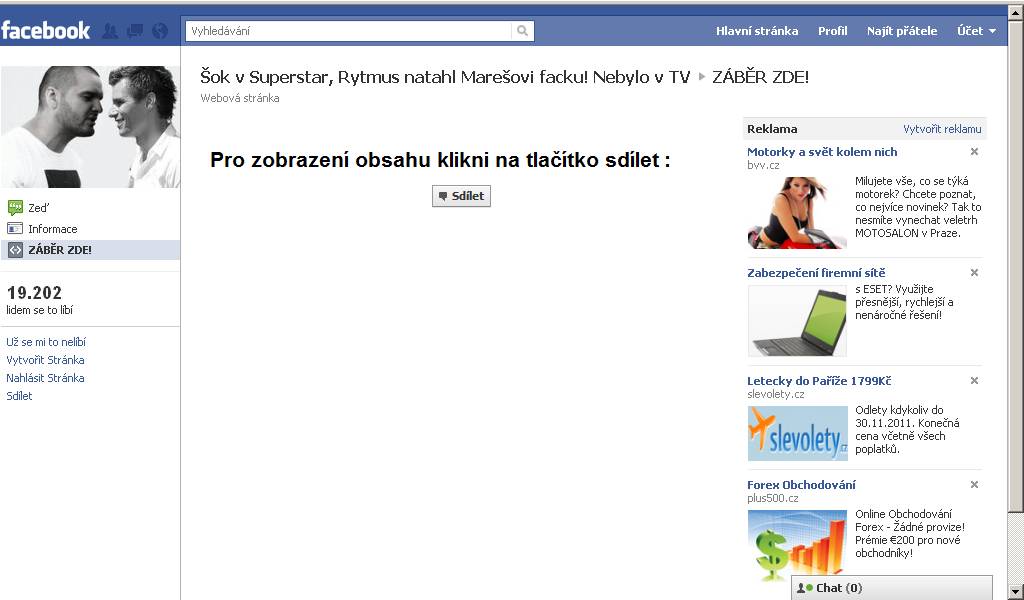Click the Zeď wall icon

click(x=15, y=208)
